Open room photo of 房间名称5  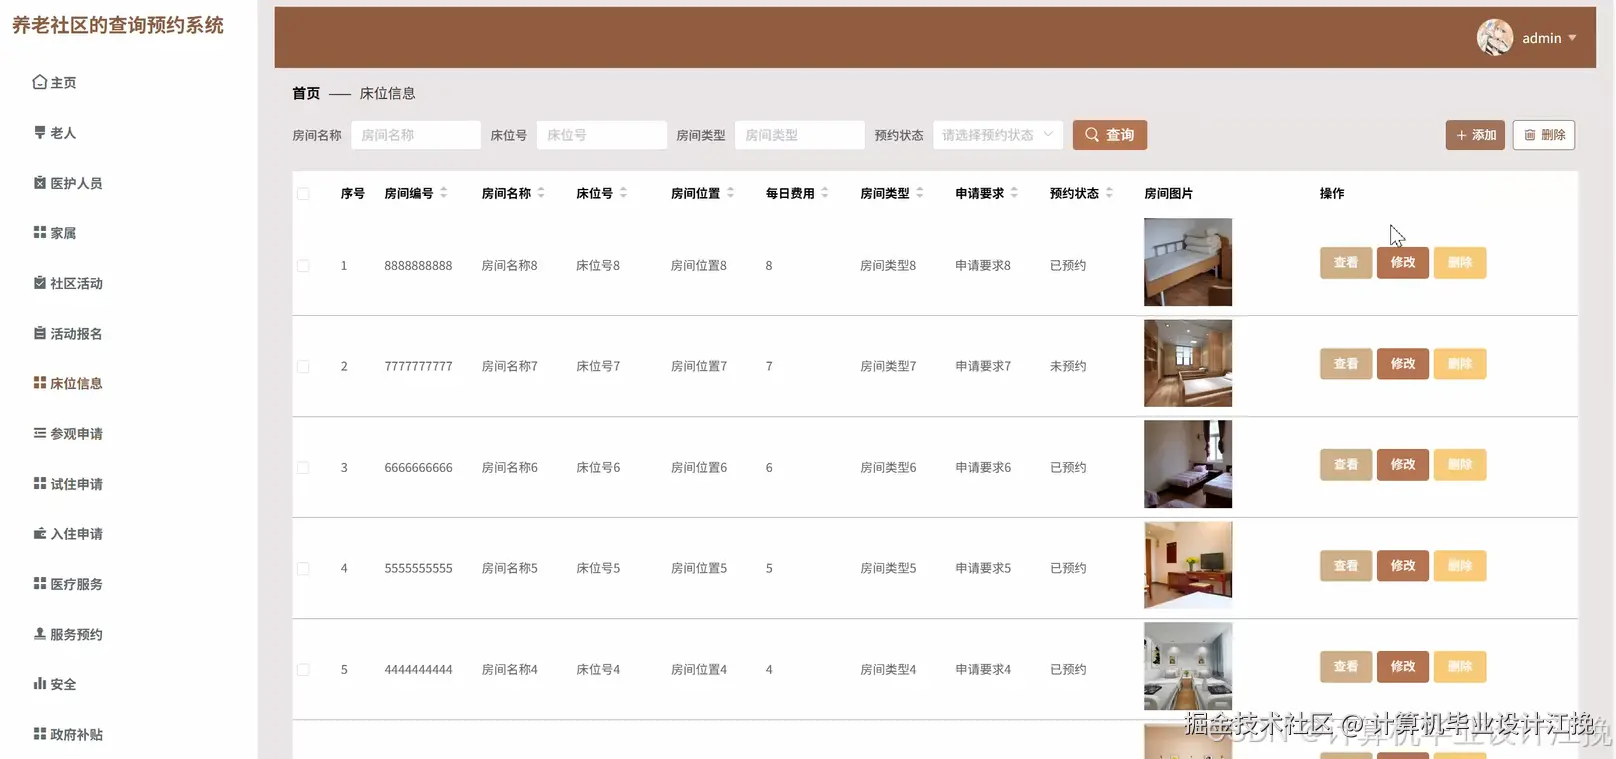pyautogui.click(x=1188, y=565)
